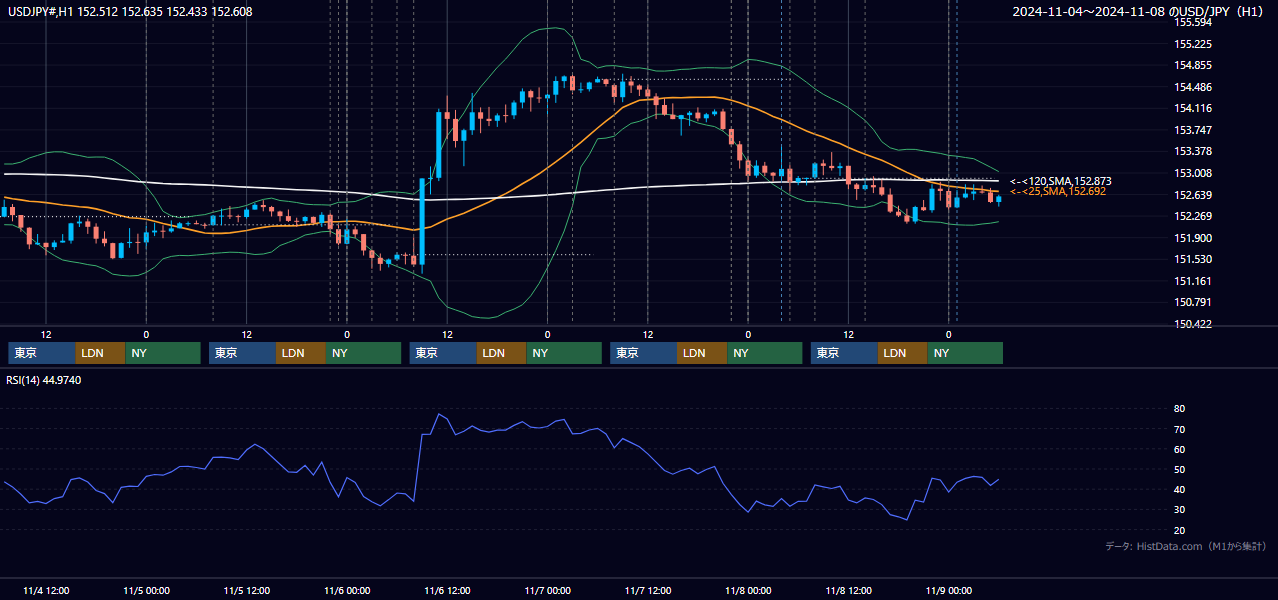Click price axis label 152.269
1278x600 pixels.
[x=1192, y=216]
